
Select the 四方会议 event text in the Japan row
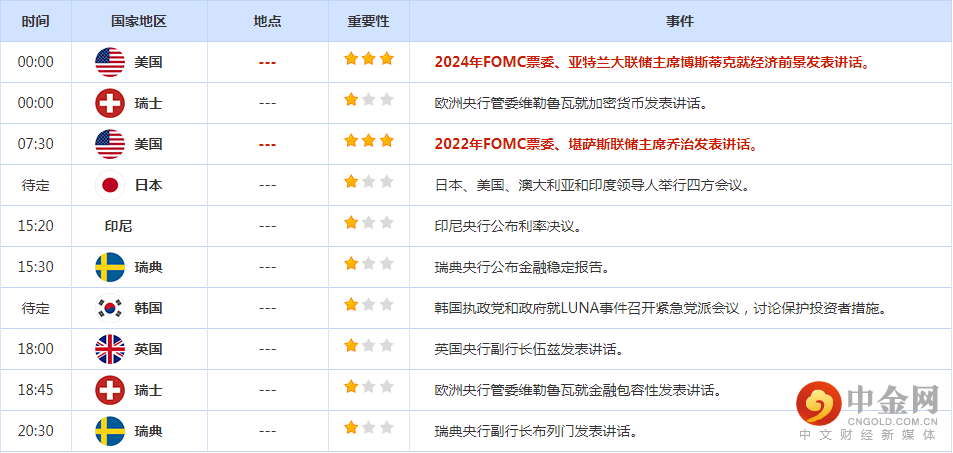(593, 185)
